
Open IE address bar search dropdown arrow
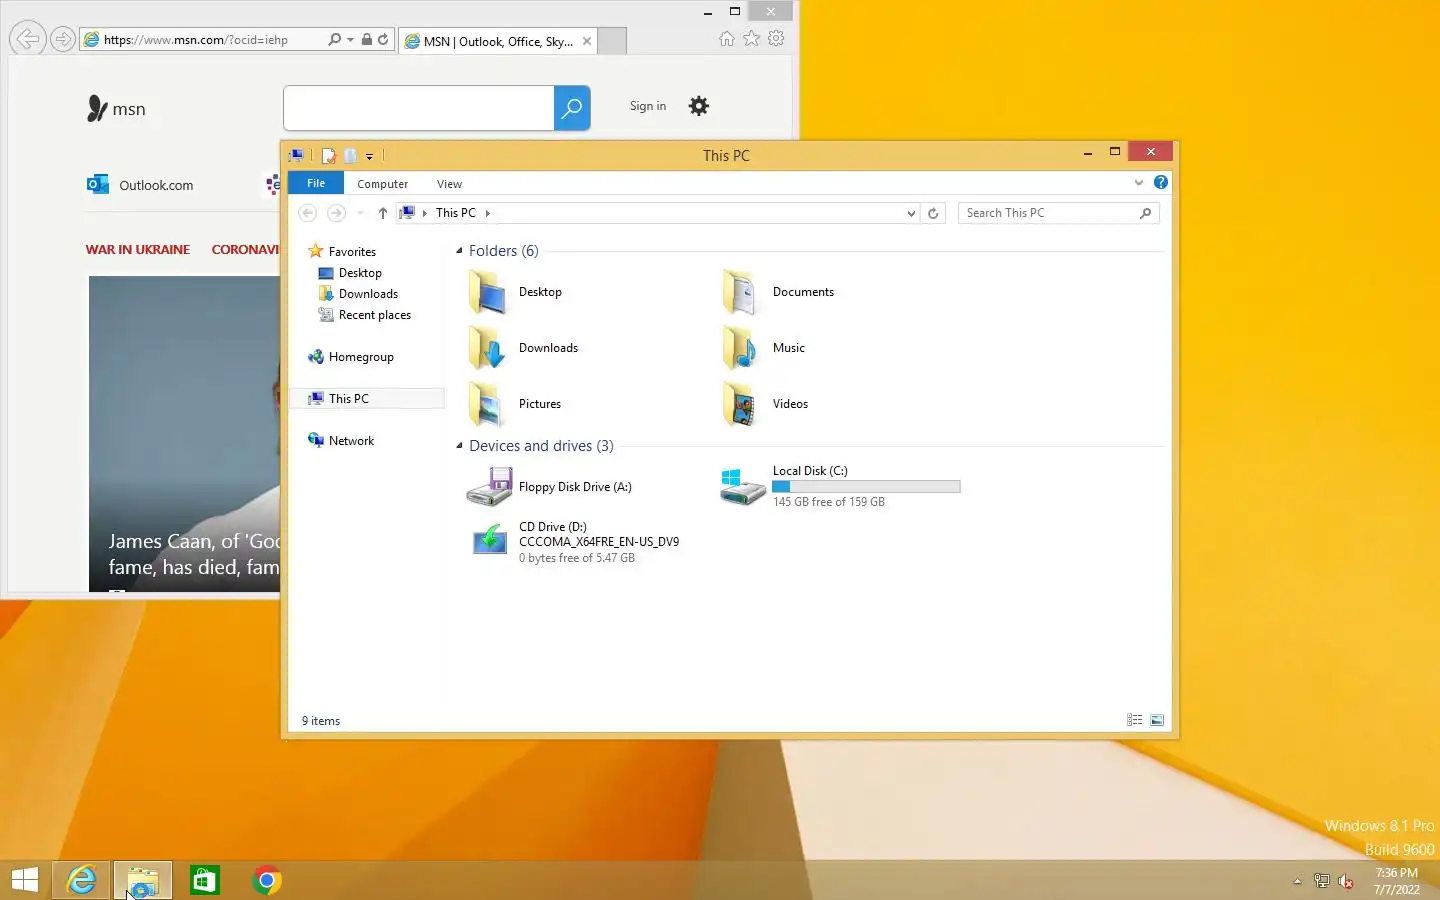pyautogui.click(x=350, y=39)
